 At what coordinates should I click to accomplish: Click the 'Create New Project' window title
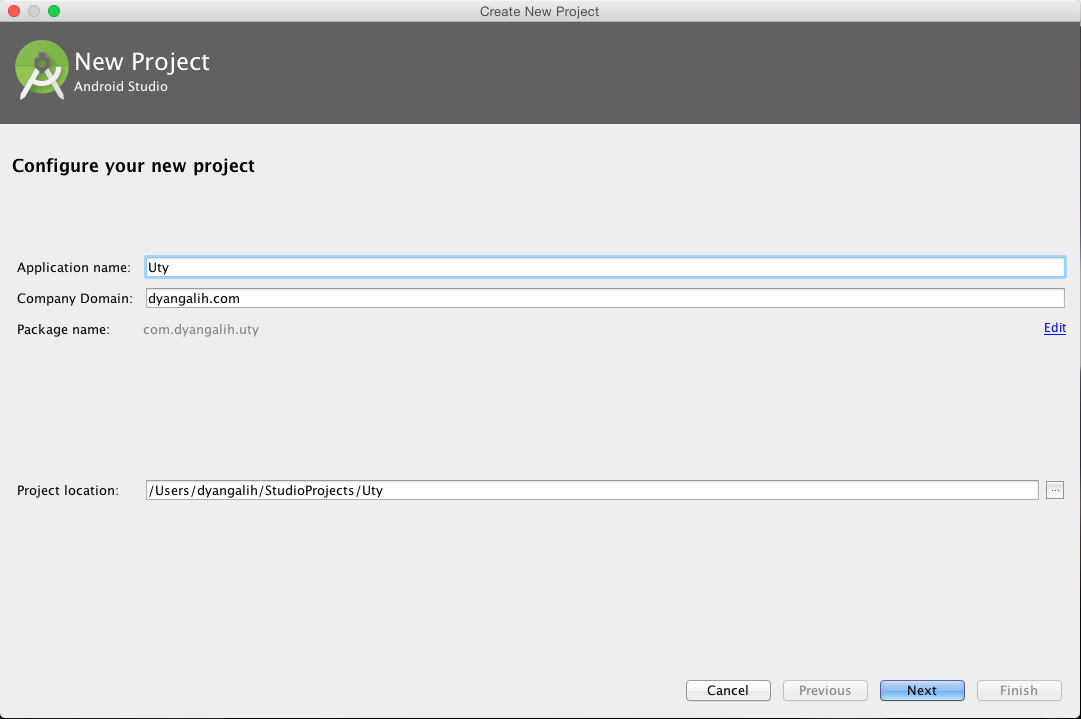pos(539,11)
